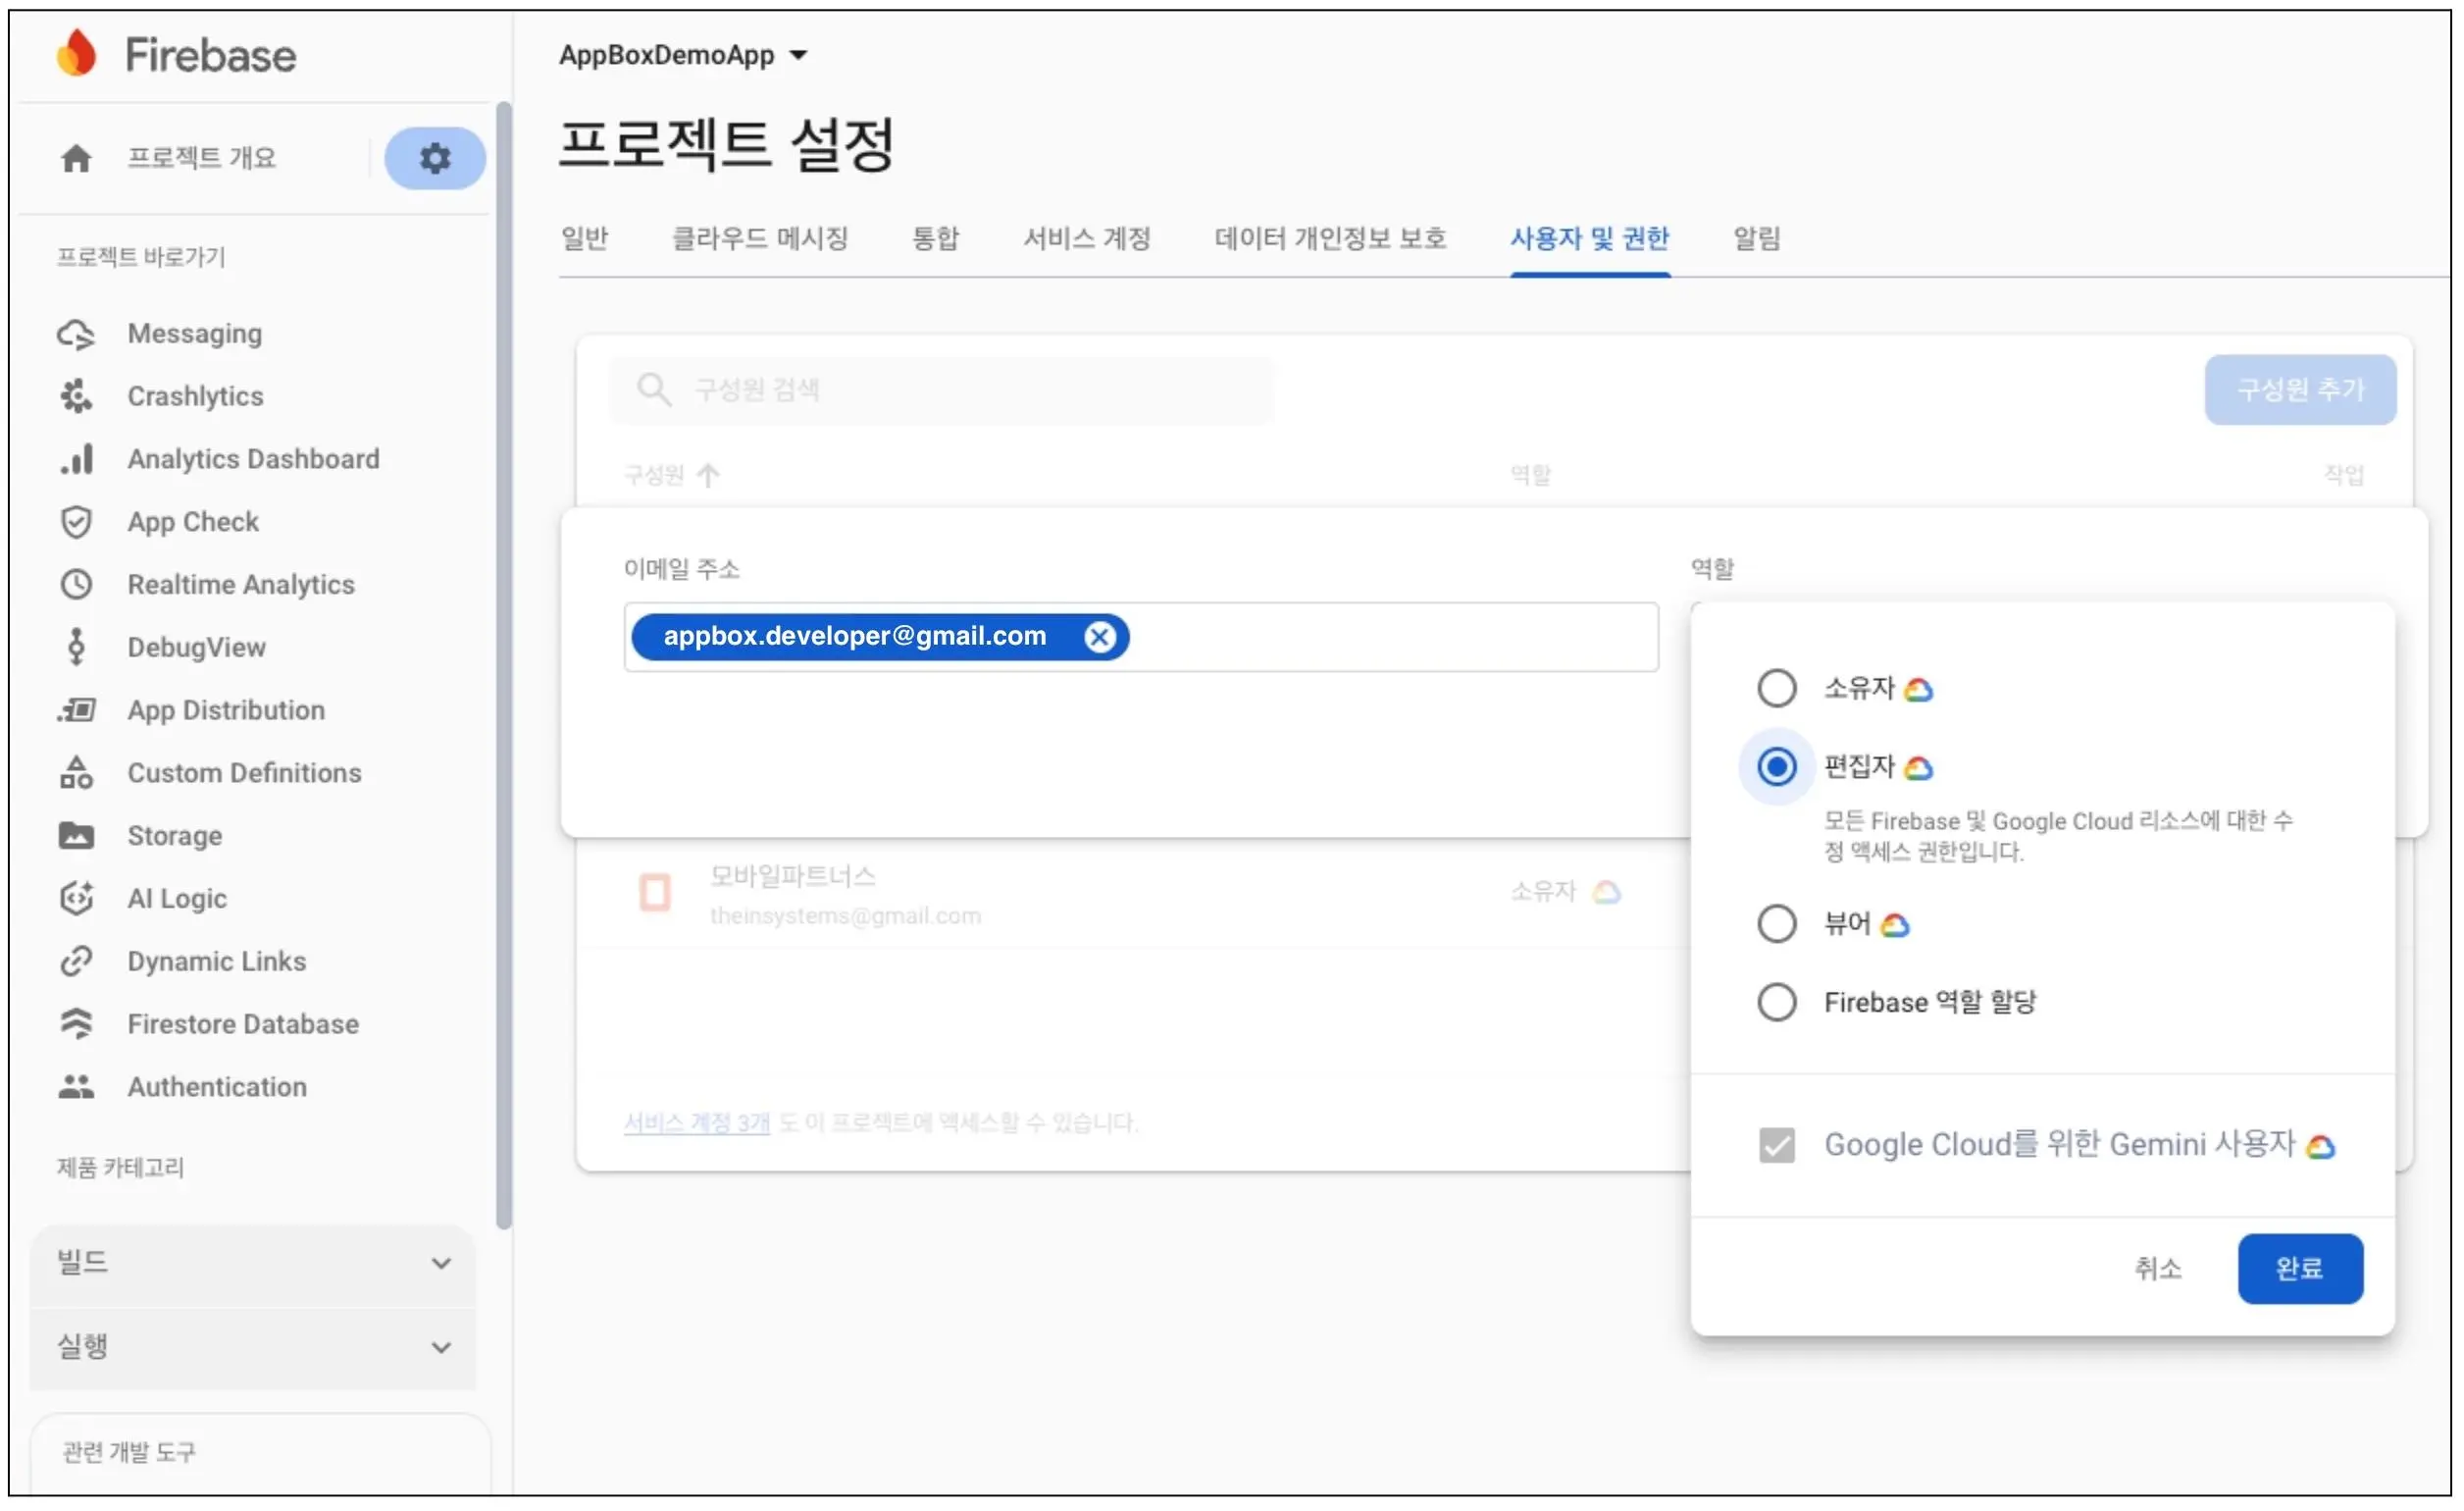Click the 구성원 검색 search field
2464x1511 pixels.
(x=941, y=390)
